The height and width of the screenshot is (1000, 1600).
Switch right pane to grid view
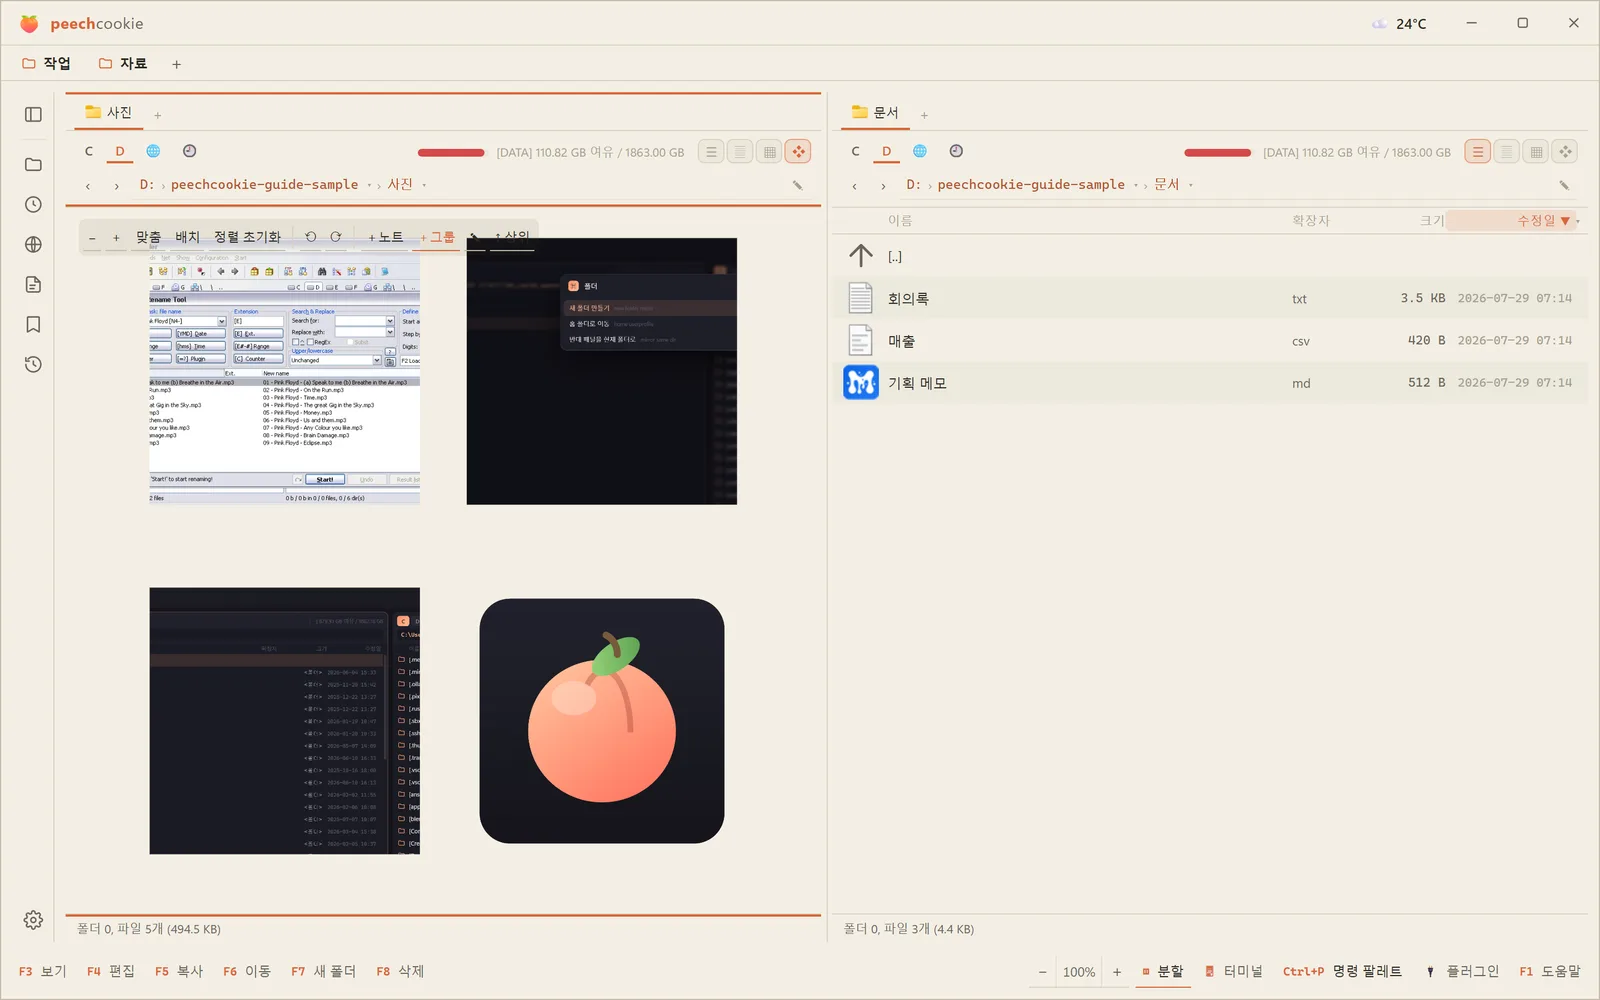tap(1536, 152)
